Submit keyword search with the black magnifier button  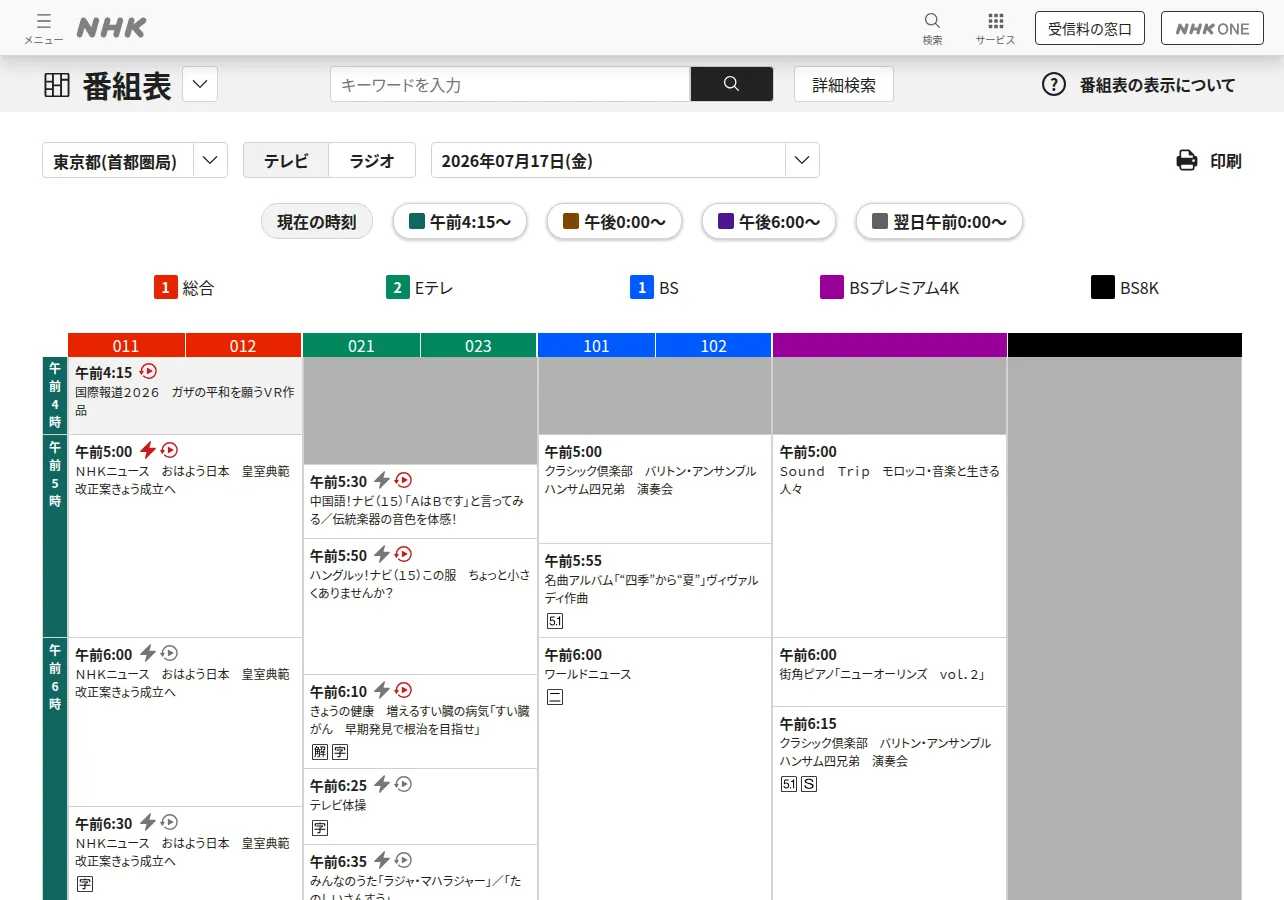tap(731, 84)
